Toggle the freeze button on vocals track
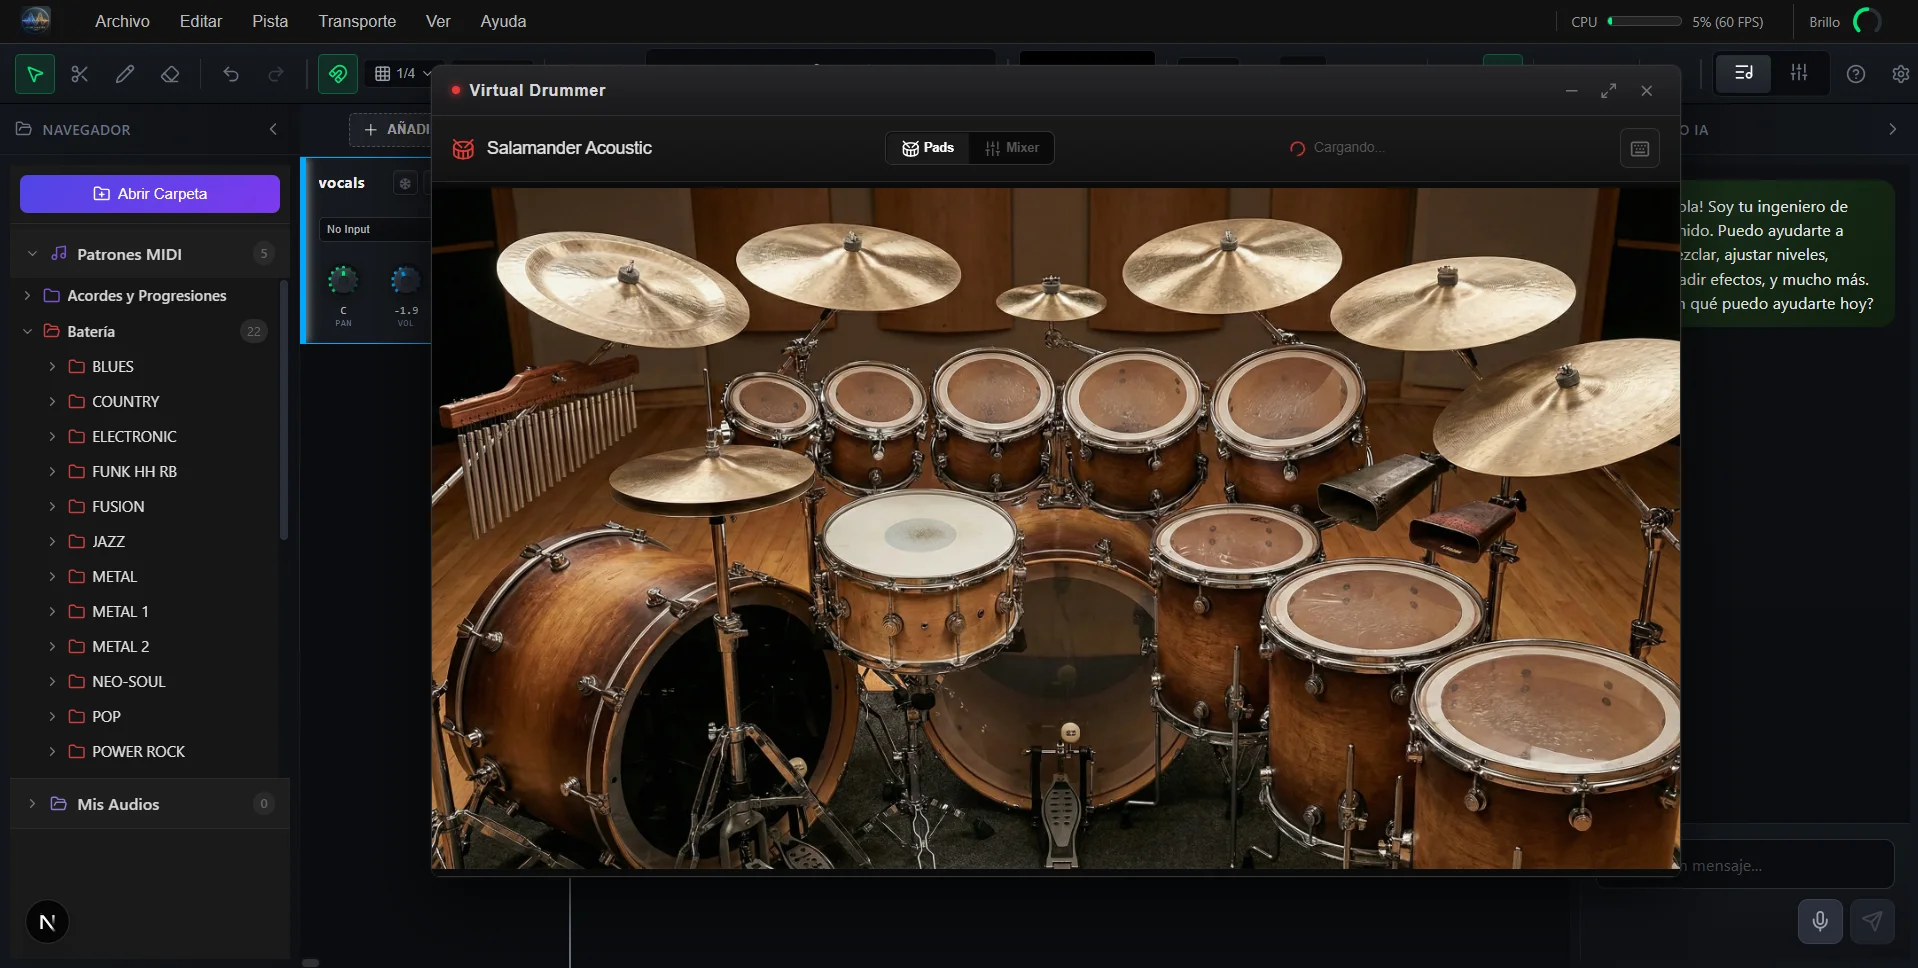Screen dimensions: 1918x968 pyautogui.click(x=405, y=183)
